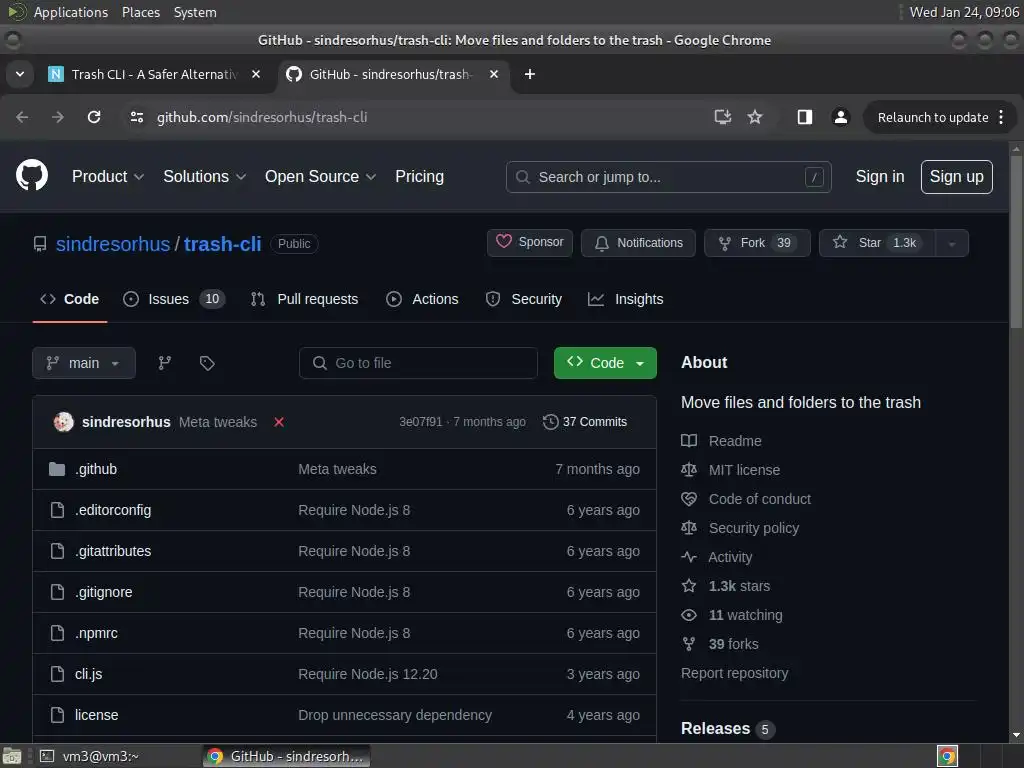Viewport: 1024px width, 768px height.
Task: Open a new tab with the plus icon
Action: point(530,74)
